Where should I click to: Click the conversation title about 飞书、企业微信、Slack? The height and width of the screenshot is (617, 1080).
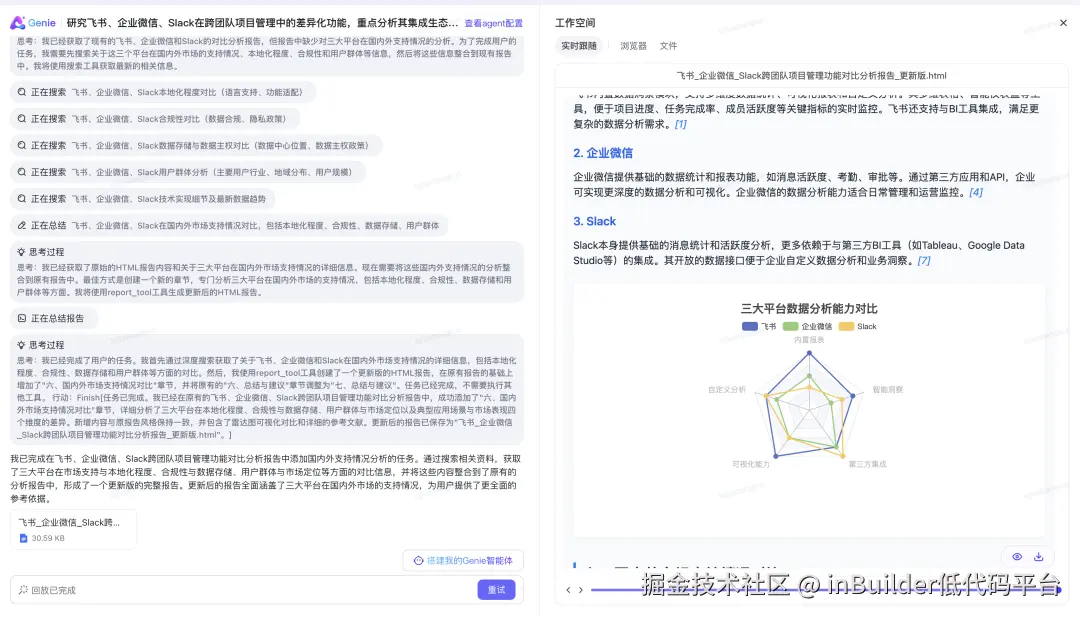[262, 23]
